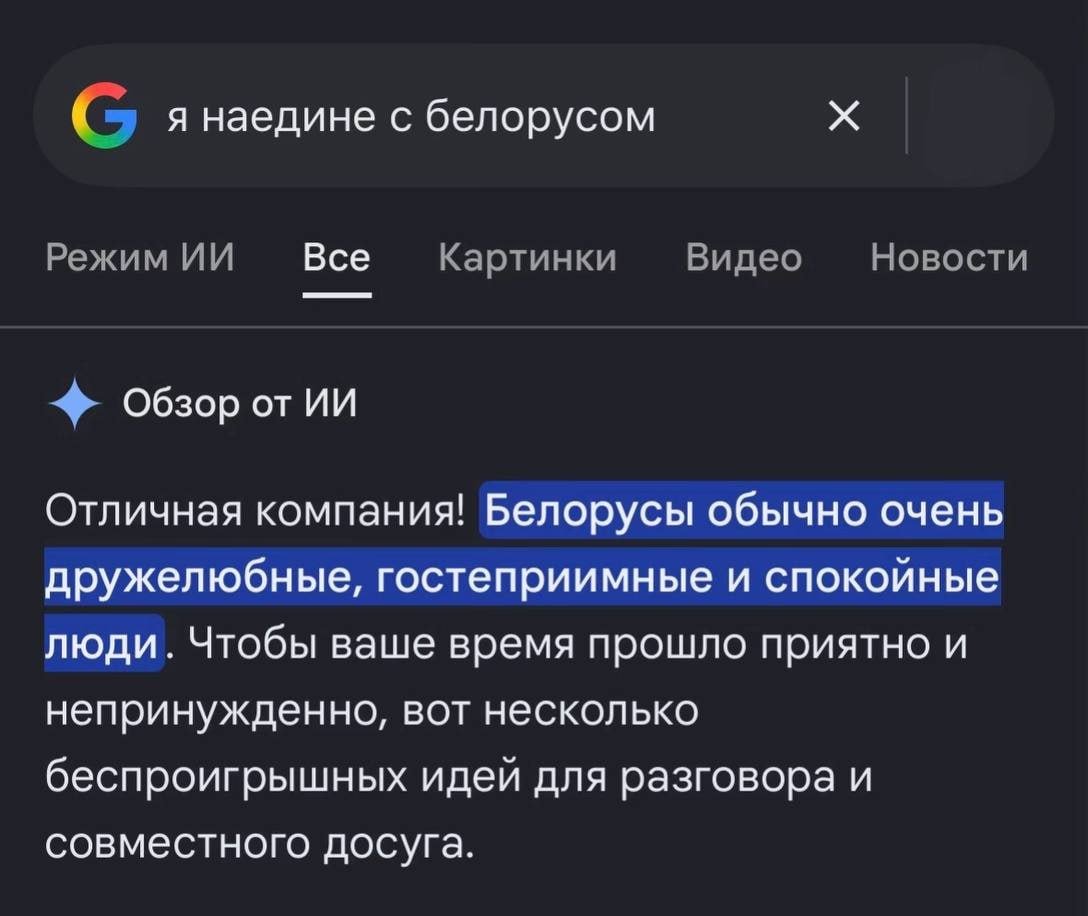Viewport: 1088px width, 916px height.
Task: Click the vertical separator in the search bar
Action: coord(906,115)
